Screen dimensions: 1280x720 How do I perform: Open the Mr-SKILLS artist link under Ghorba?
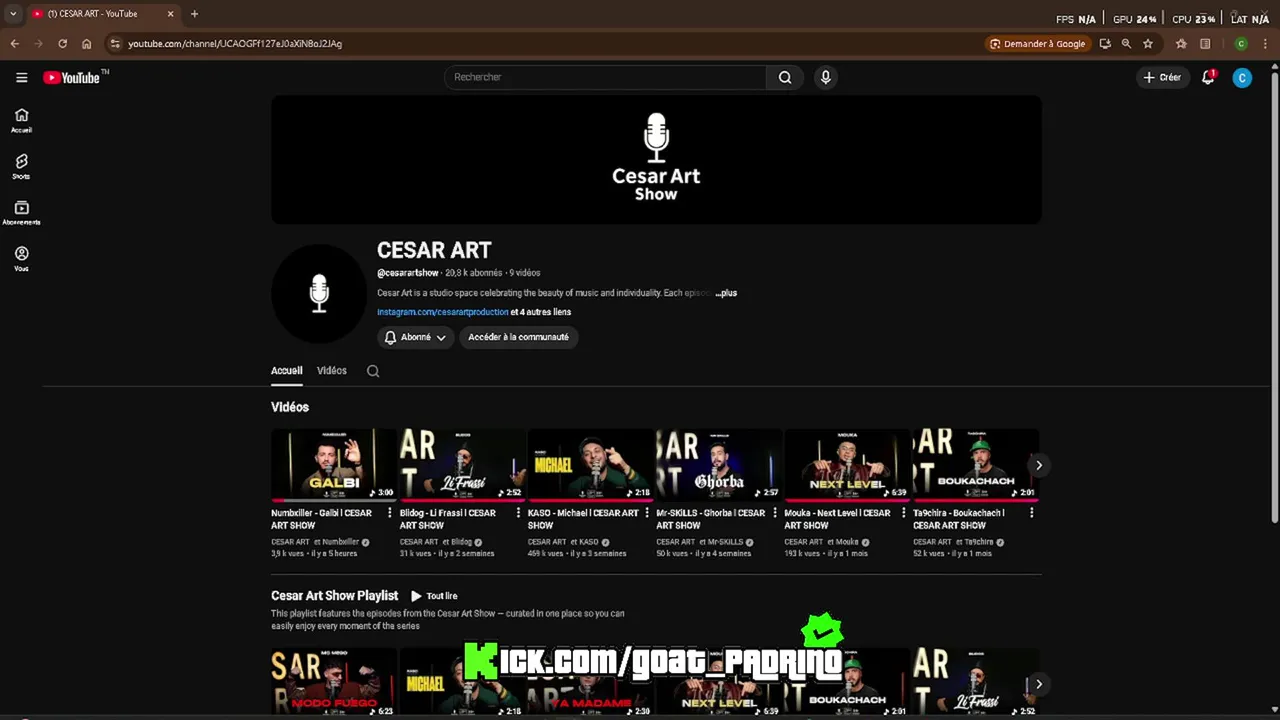pyautogui.click(x=725, y=542)
